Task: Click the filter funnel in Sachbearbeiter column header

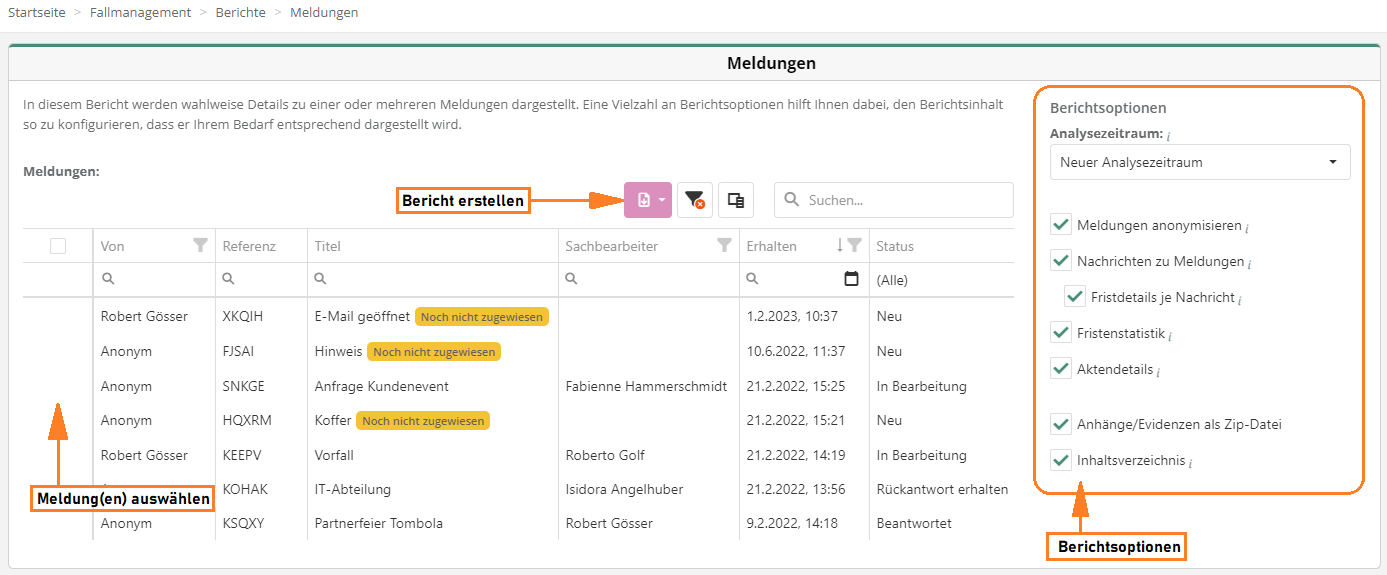Action: click(724, 246)
